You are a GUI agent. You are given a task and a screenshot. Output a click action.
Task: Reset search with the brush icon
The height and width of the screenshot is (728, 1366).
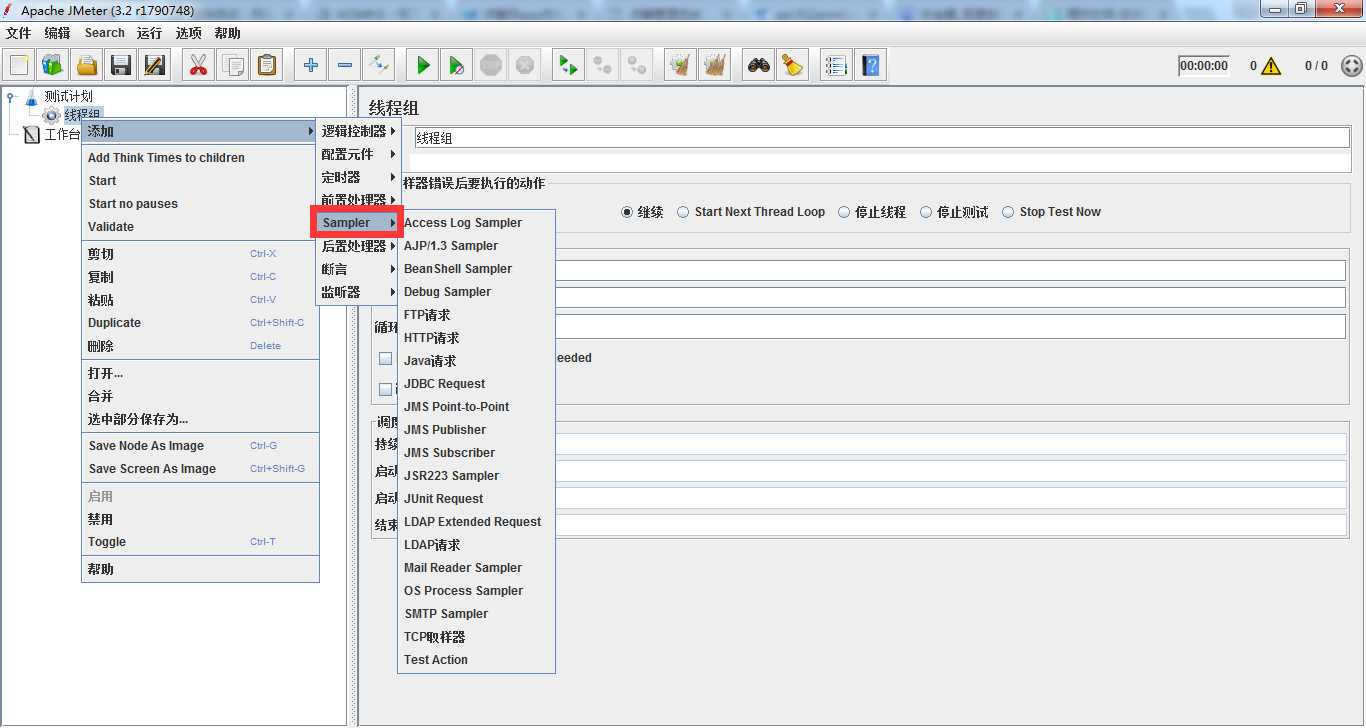[793, 66]
